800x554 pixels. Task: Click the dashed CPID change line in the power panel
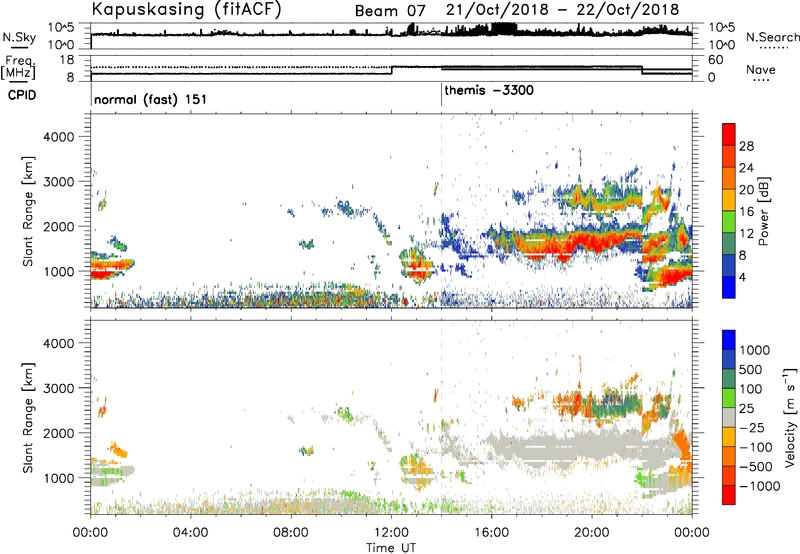point(441,211)
